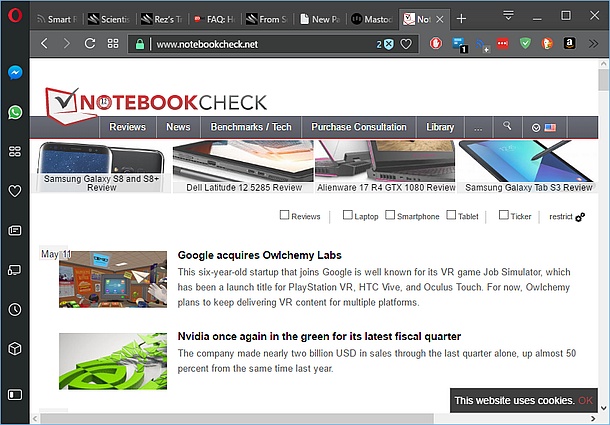Screen dimensions: 610x425
Task: Open Facebook Messenger in the sidebar
Action: [15, 72]
